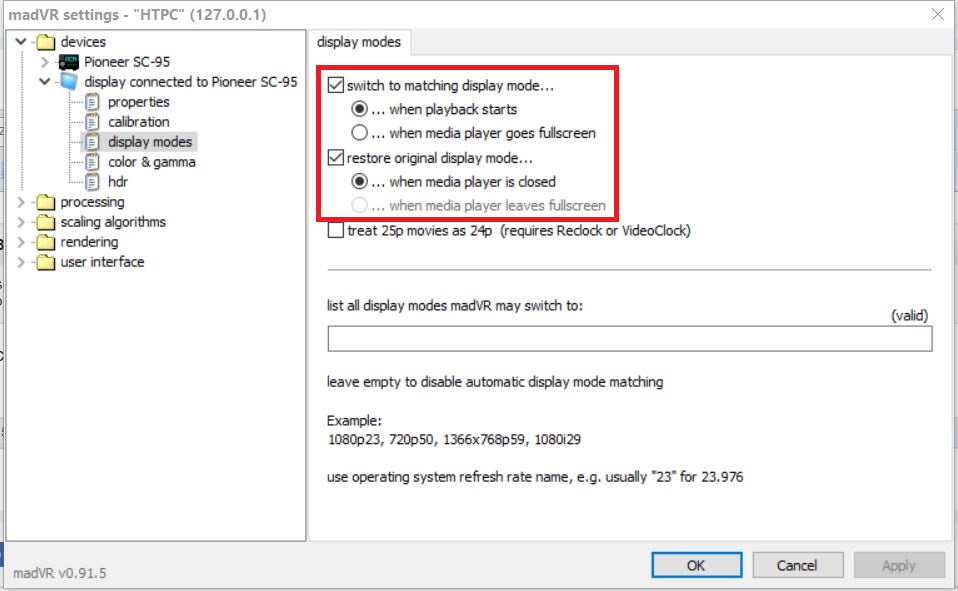Close the madVR settings window
The width and height of the screenshot is (958, 591).
(x=938, y=14)
